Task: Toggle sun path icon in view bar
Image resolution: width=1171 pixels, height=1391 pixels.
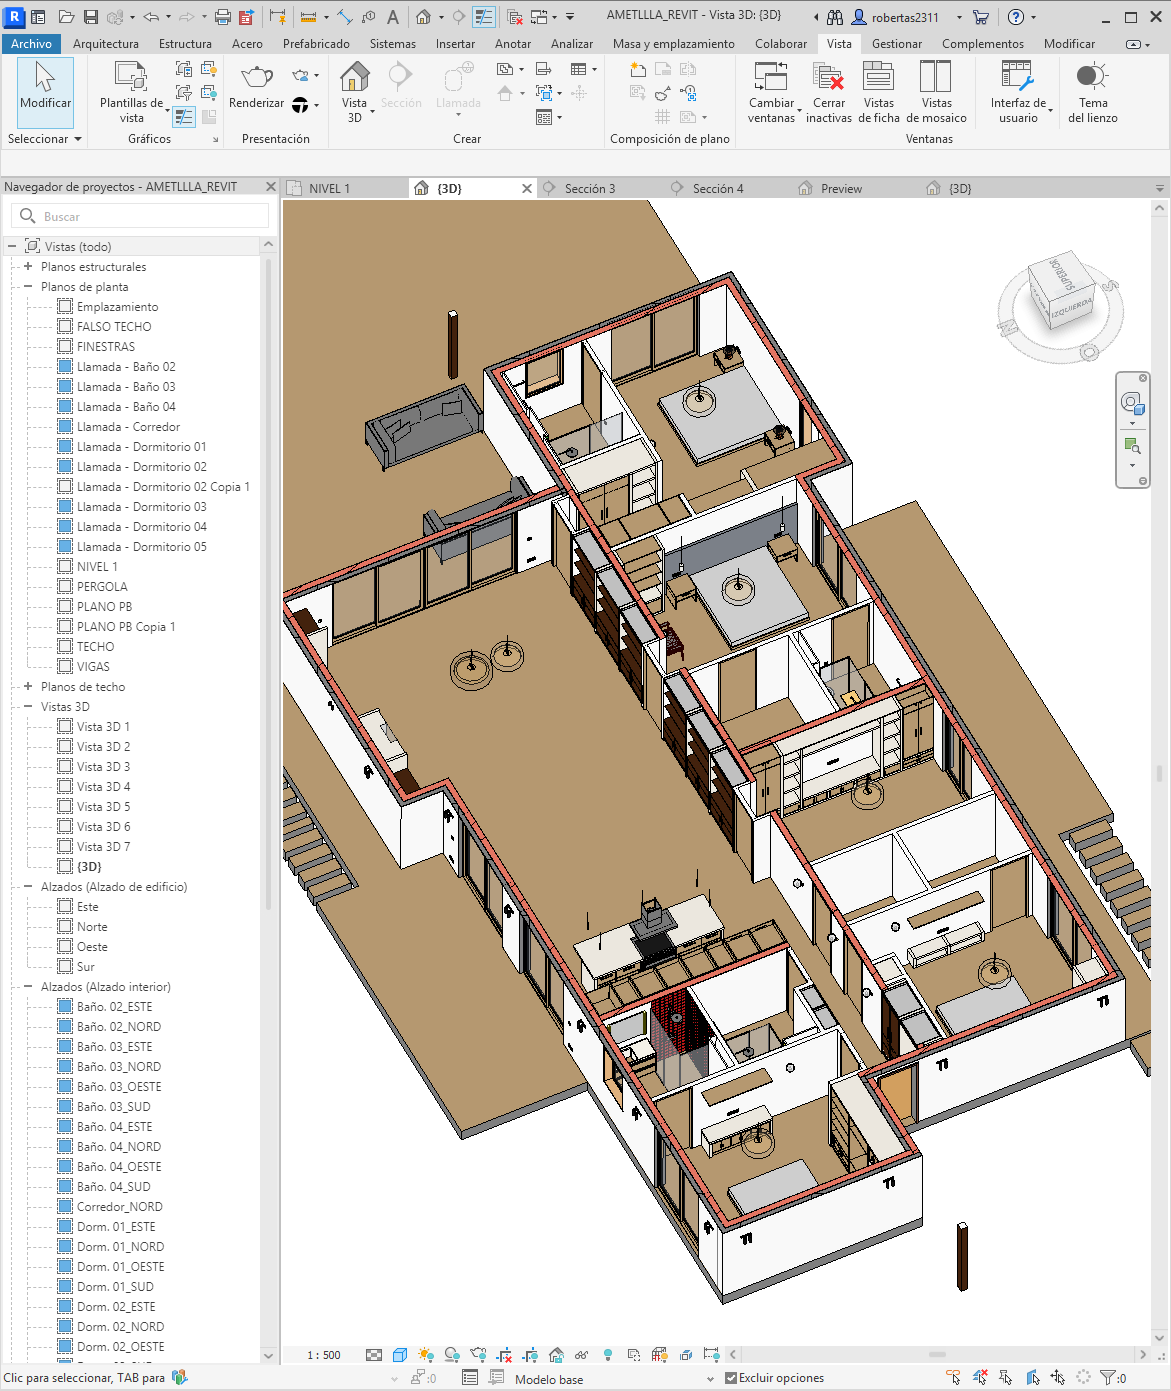Action: [x=426, y=1355]
